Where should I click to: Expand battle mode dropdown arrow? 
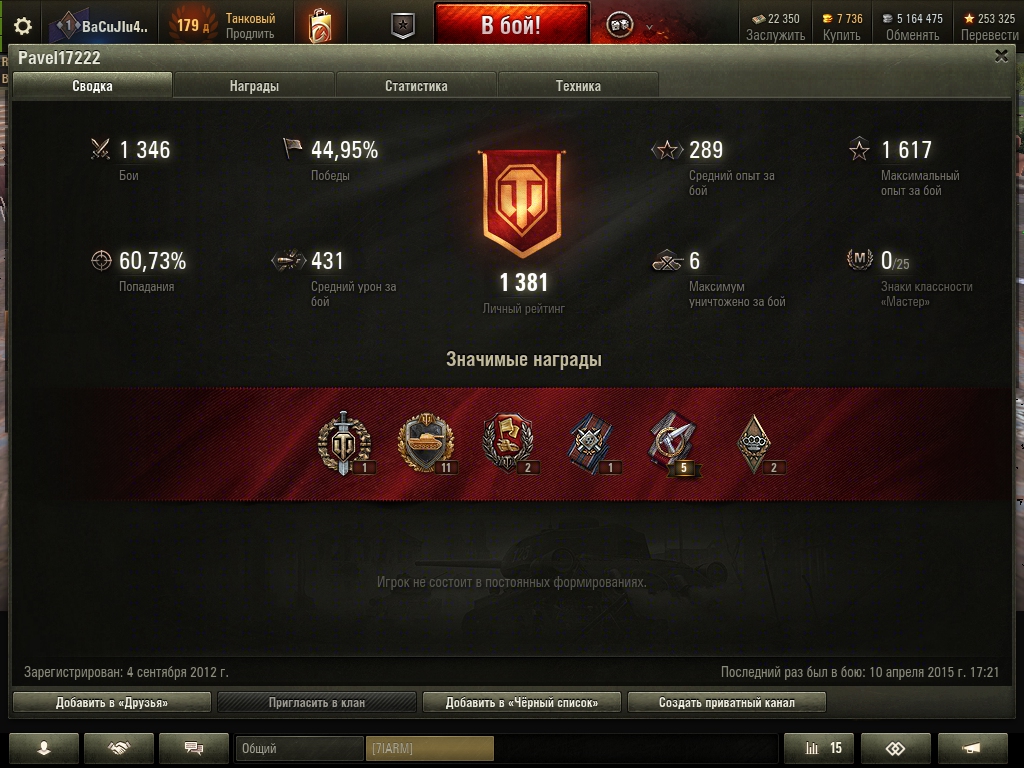[x=649, y=27]
